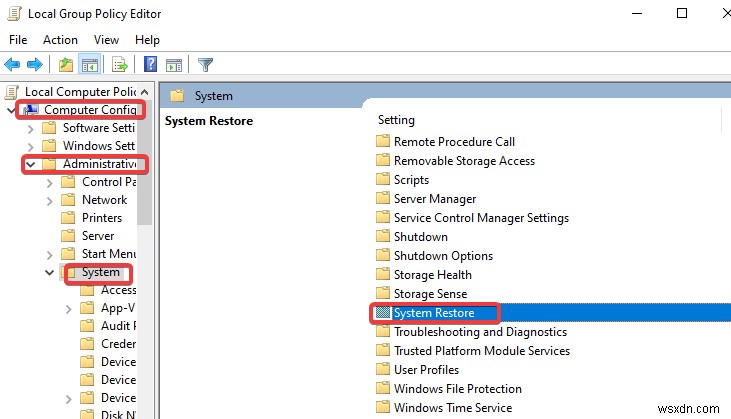Collapse the Administrative Templates node
Screen dimensions: 731x419
click(31, 164)
